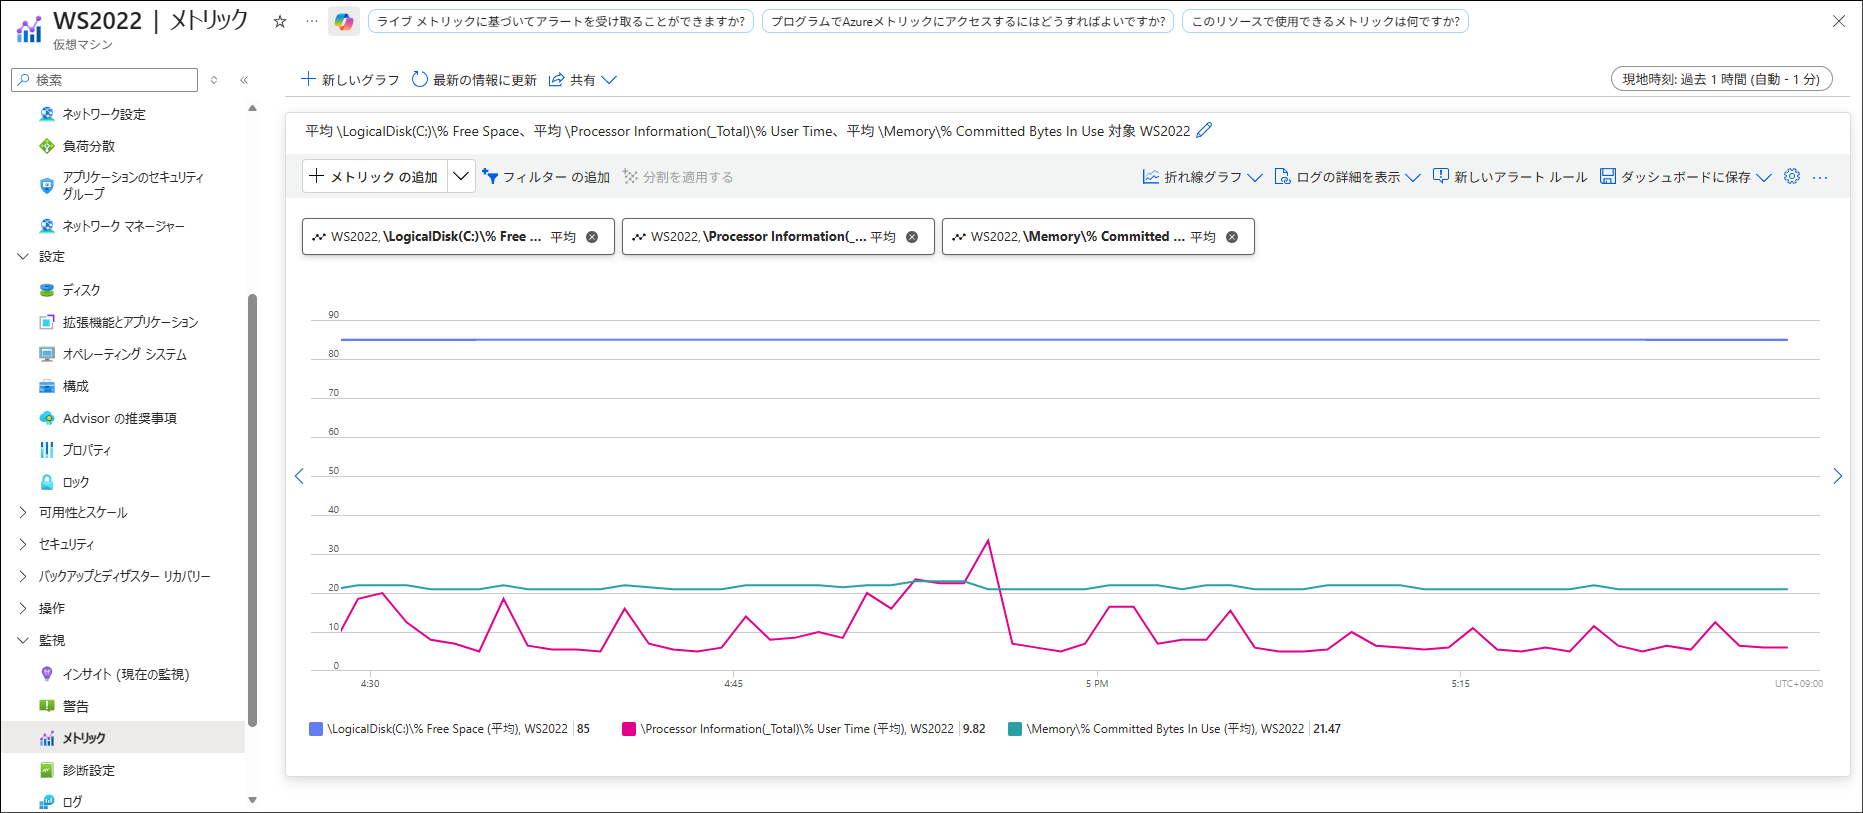Collapse the 監視 section
Image resolution: width=1863 pixels, height=813 pixels.
[x=23, y=640]
